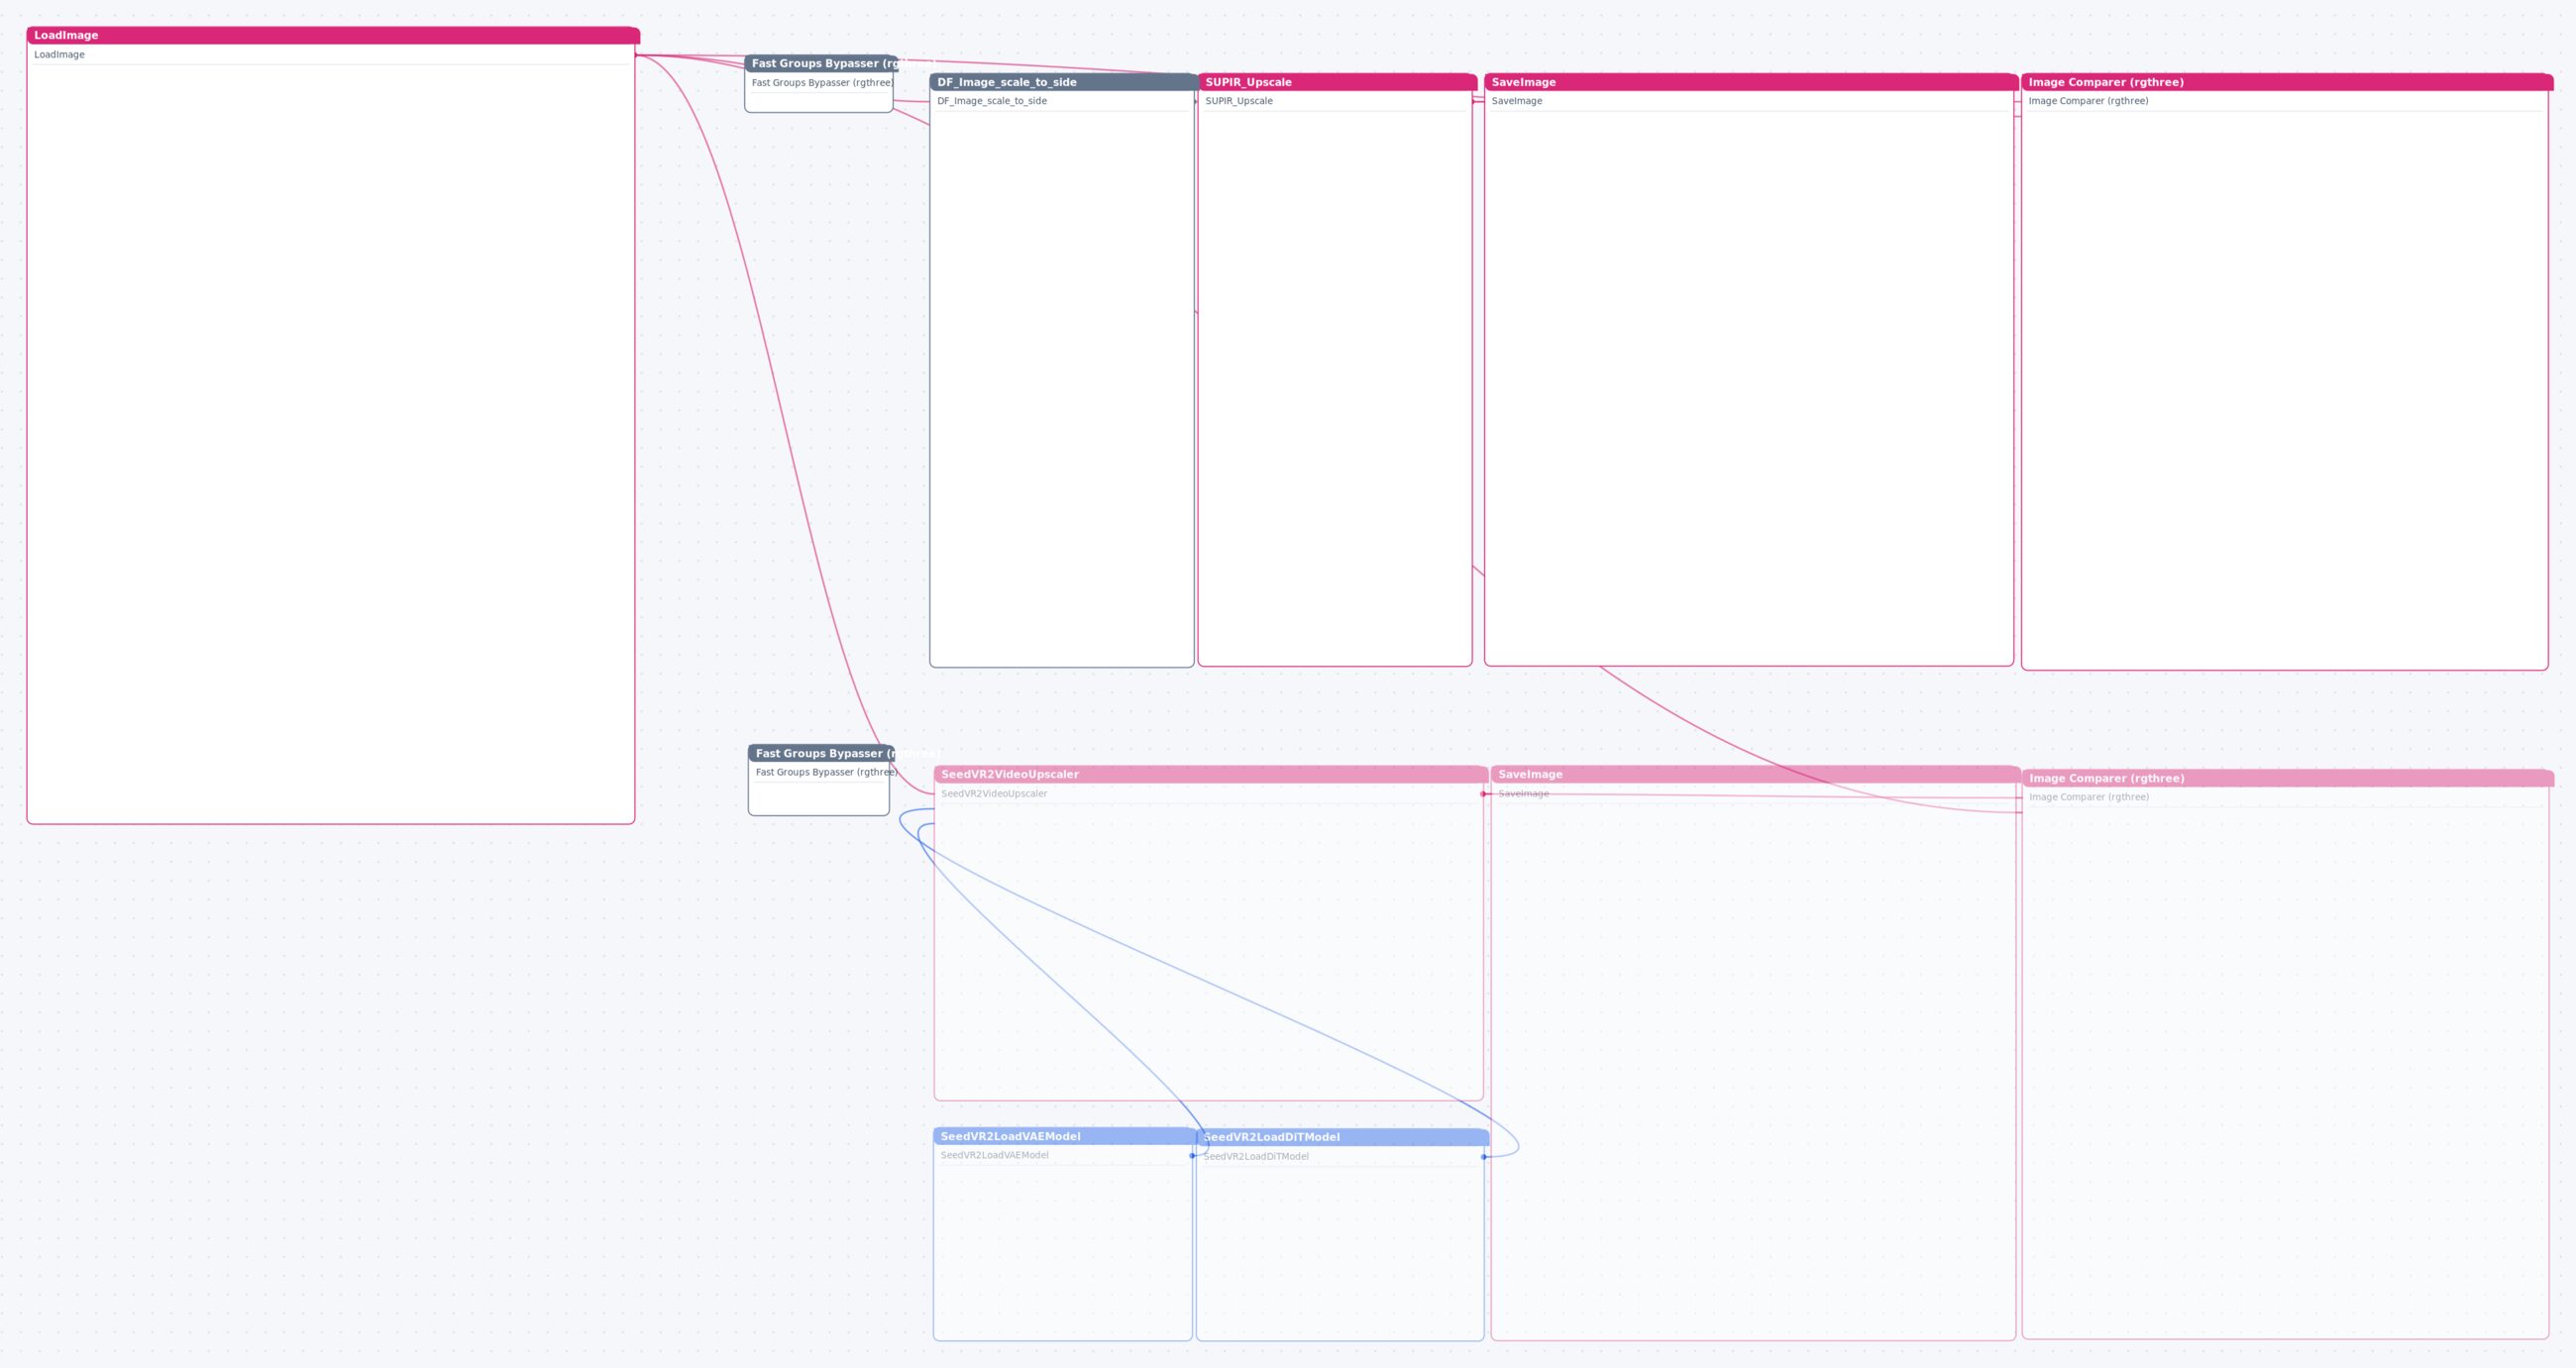Select Fast Groups Bypasser header near SeedVR2VideoUpscaler

pos(821,753)
